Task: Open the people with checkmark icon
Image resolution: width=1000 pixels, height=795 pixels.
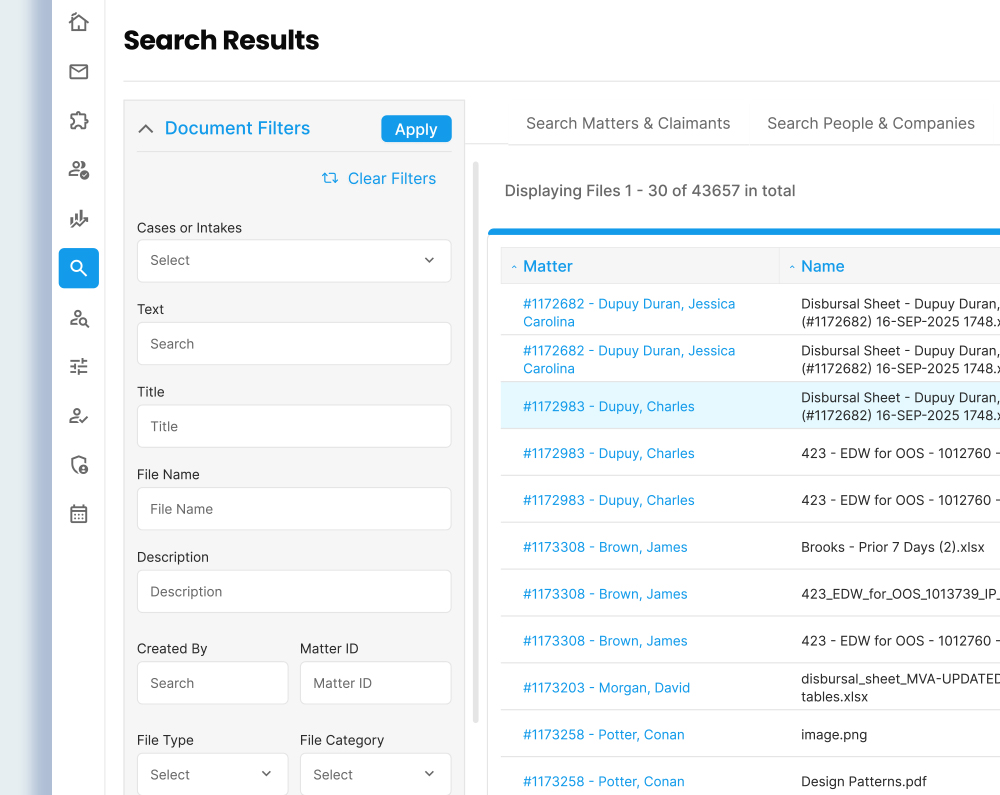Action: point(78,169)
